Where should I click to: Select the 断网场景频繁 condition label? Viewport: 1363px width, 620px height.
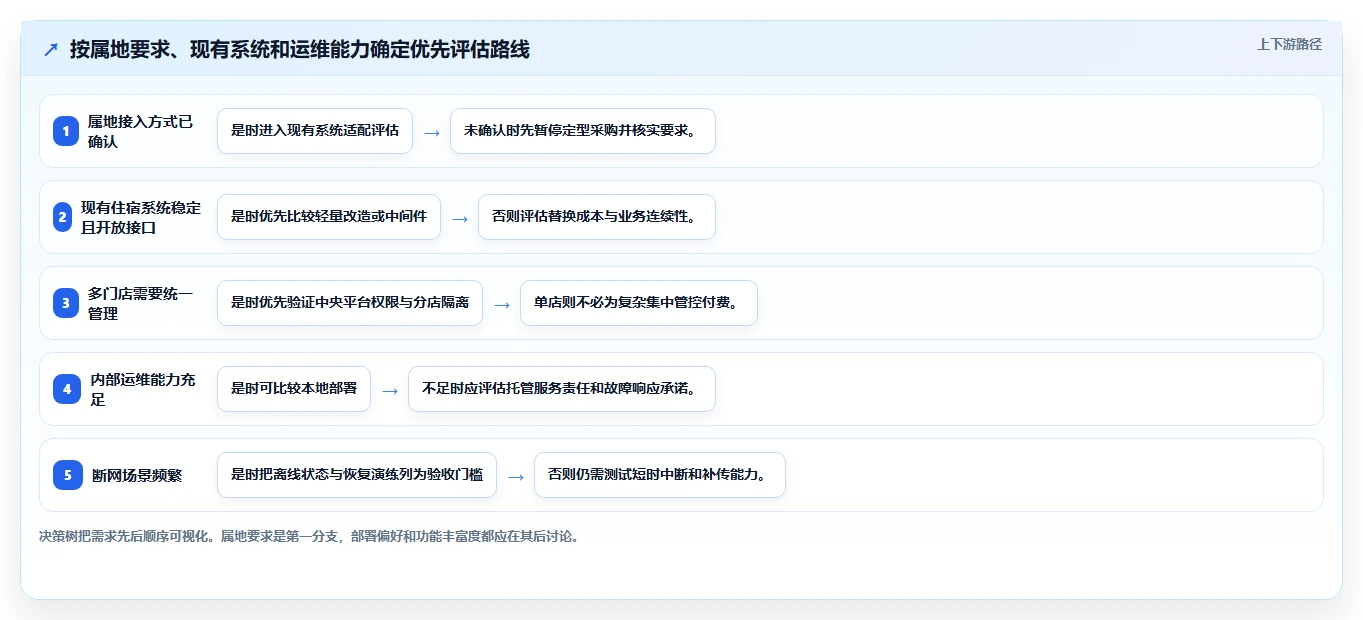[137, 475]
